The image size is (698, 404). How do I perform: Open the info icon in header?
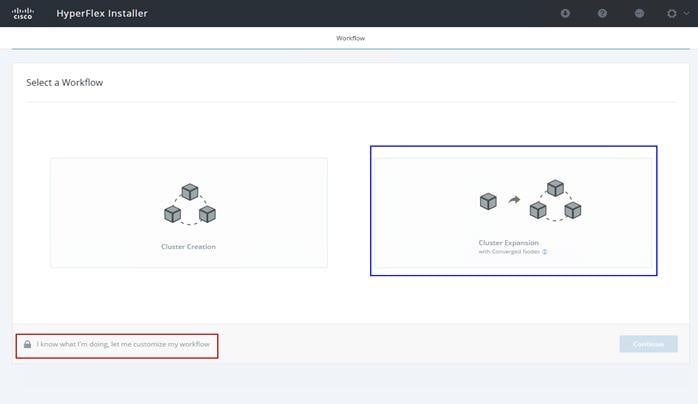point(565,13)
